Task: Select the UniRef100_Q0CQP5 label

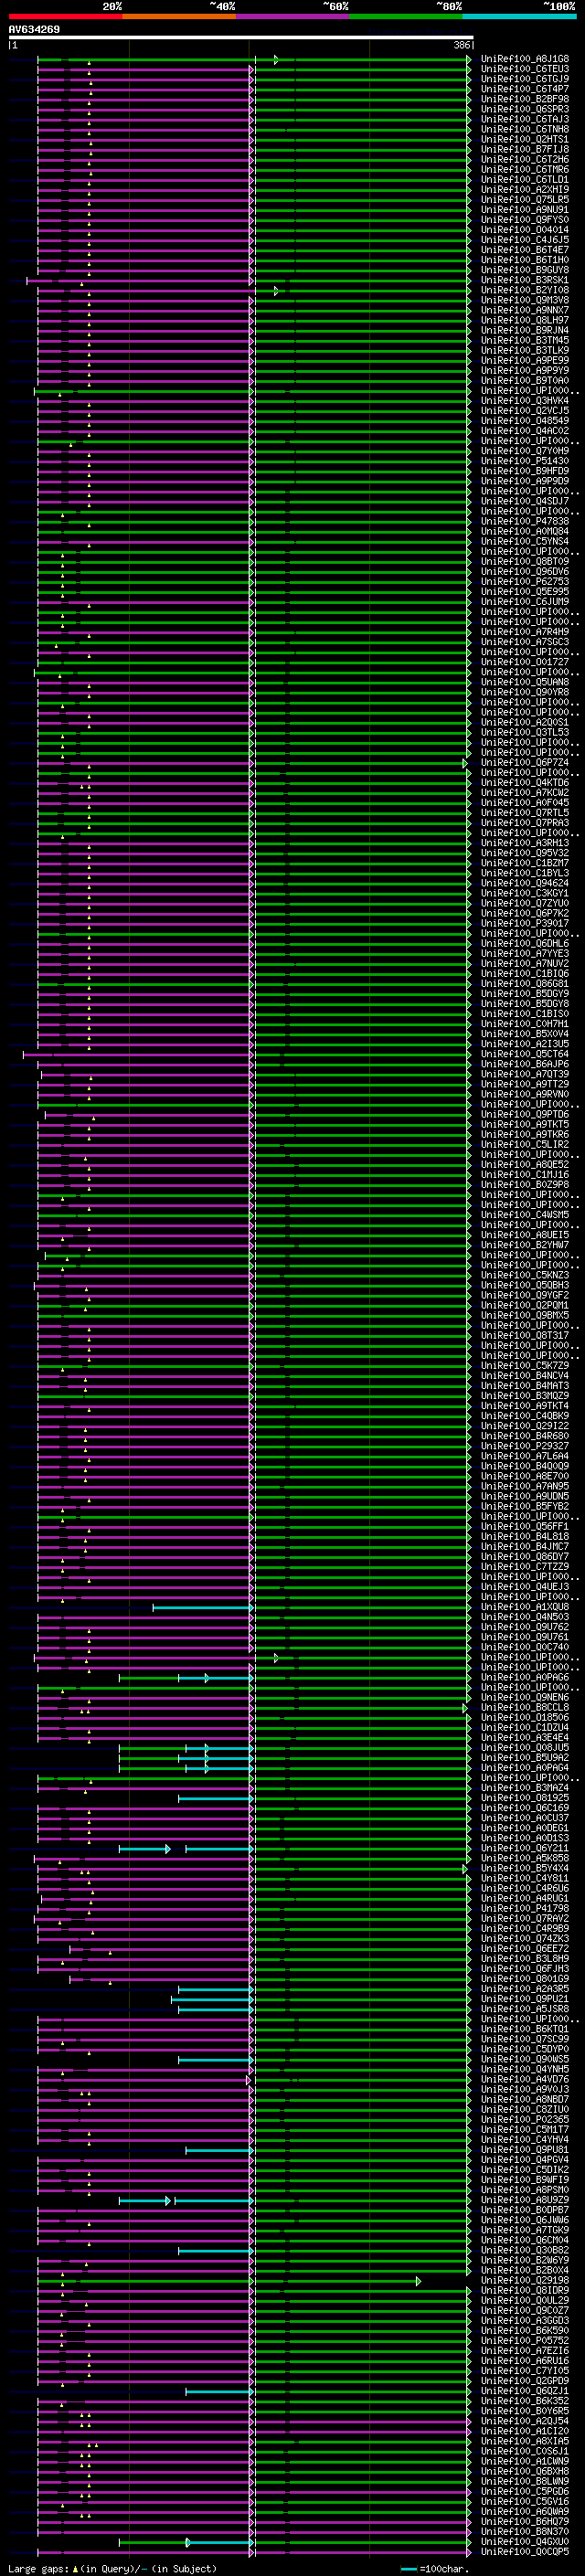Action: coord(525,2552)
